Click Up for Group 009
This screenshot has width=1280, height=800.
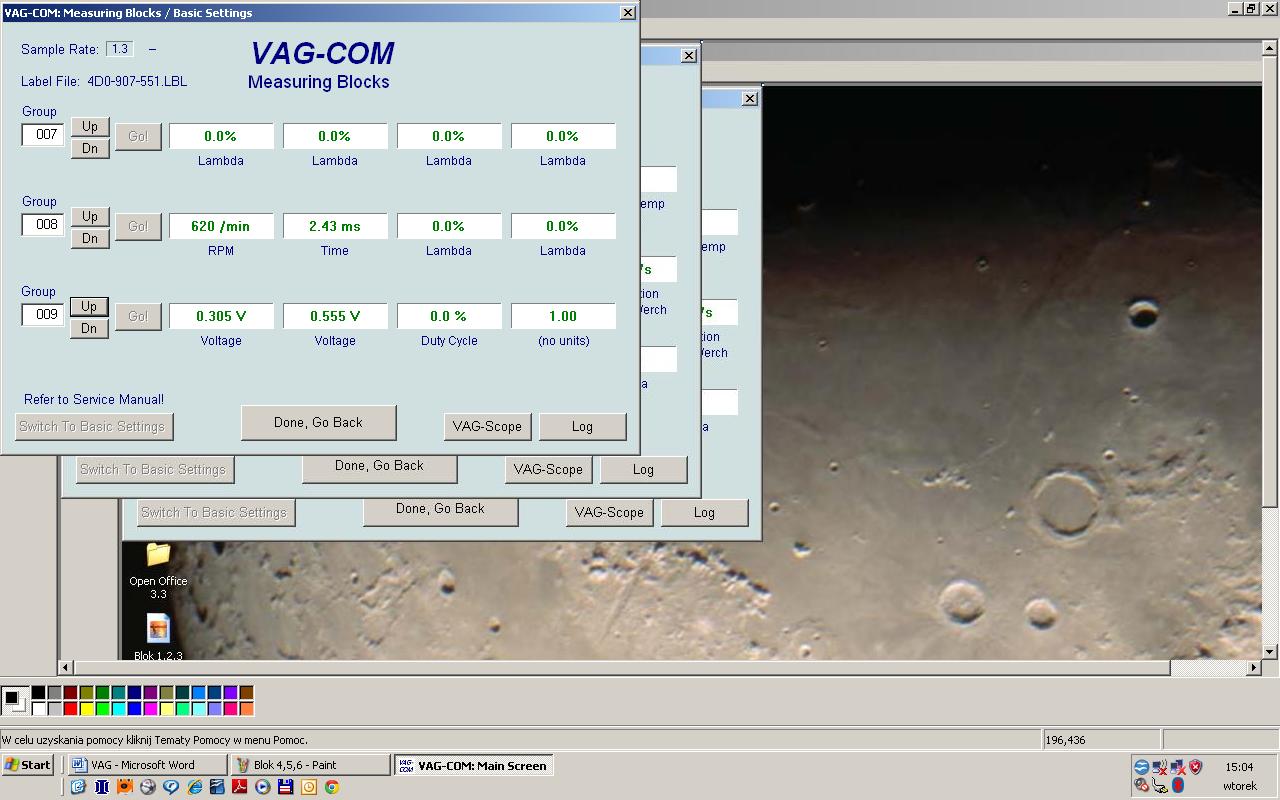tap(90, 307)
